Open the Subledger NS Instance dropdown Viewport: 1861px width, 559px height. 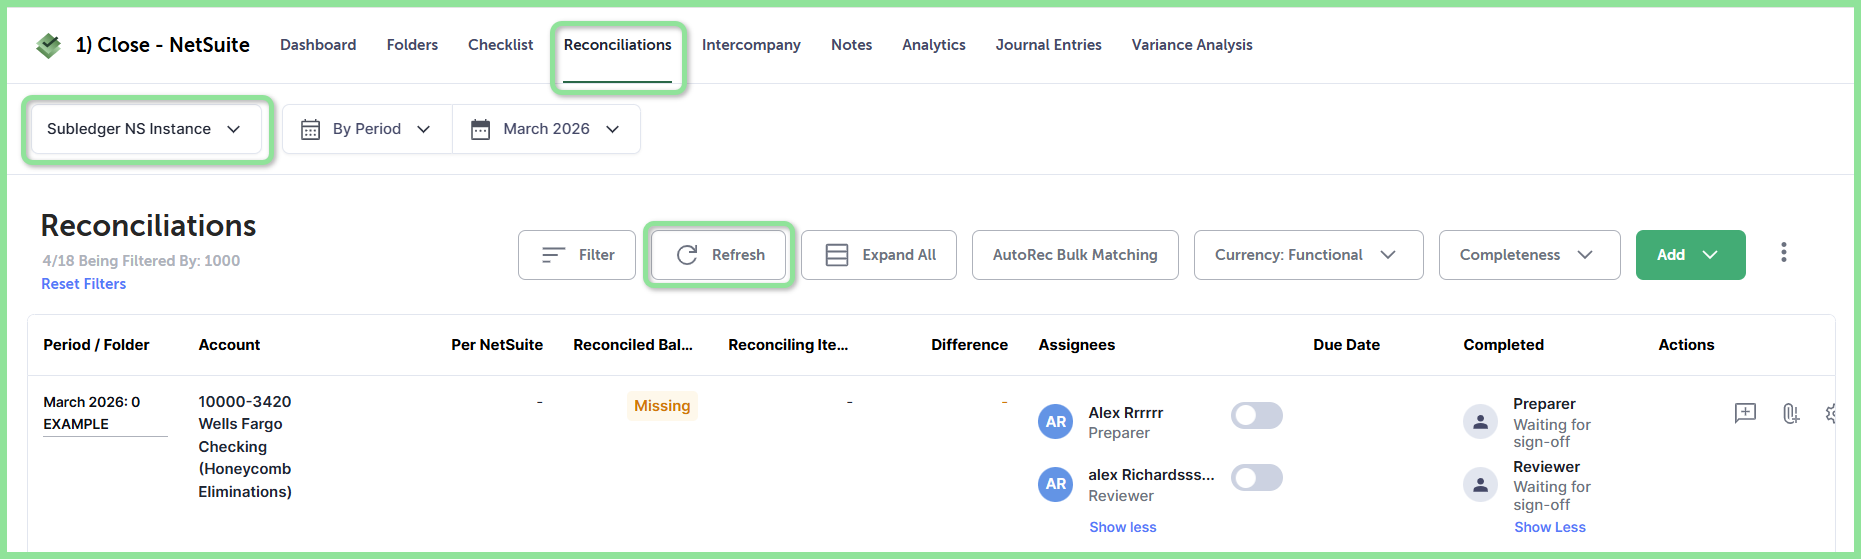(147, 129)
